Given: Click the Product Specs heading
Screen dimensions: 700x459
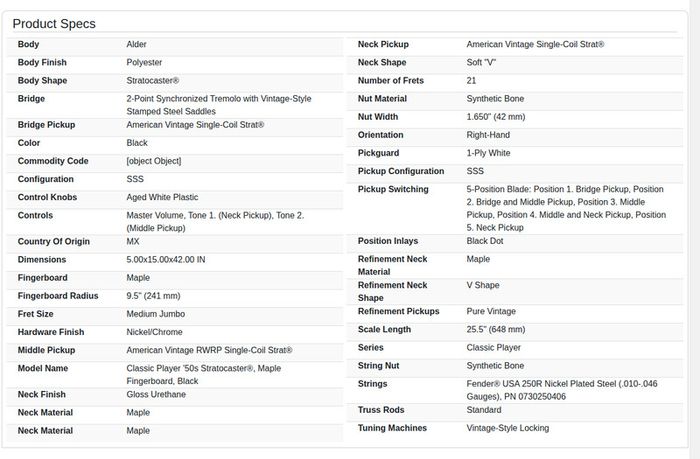Looking at the screenshot, I should (54, 24).
